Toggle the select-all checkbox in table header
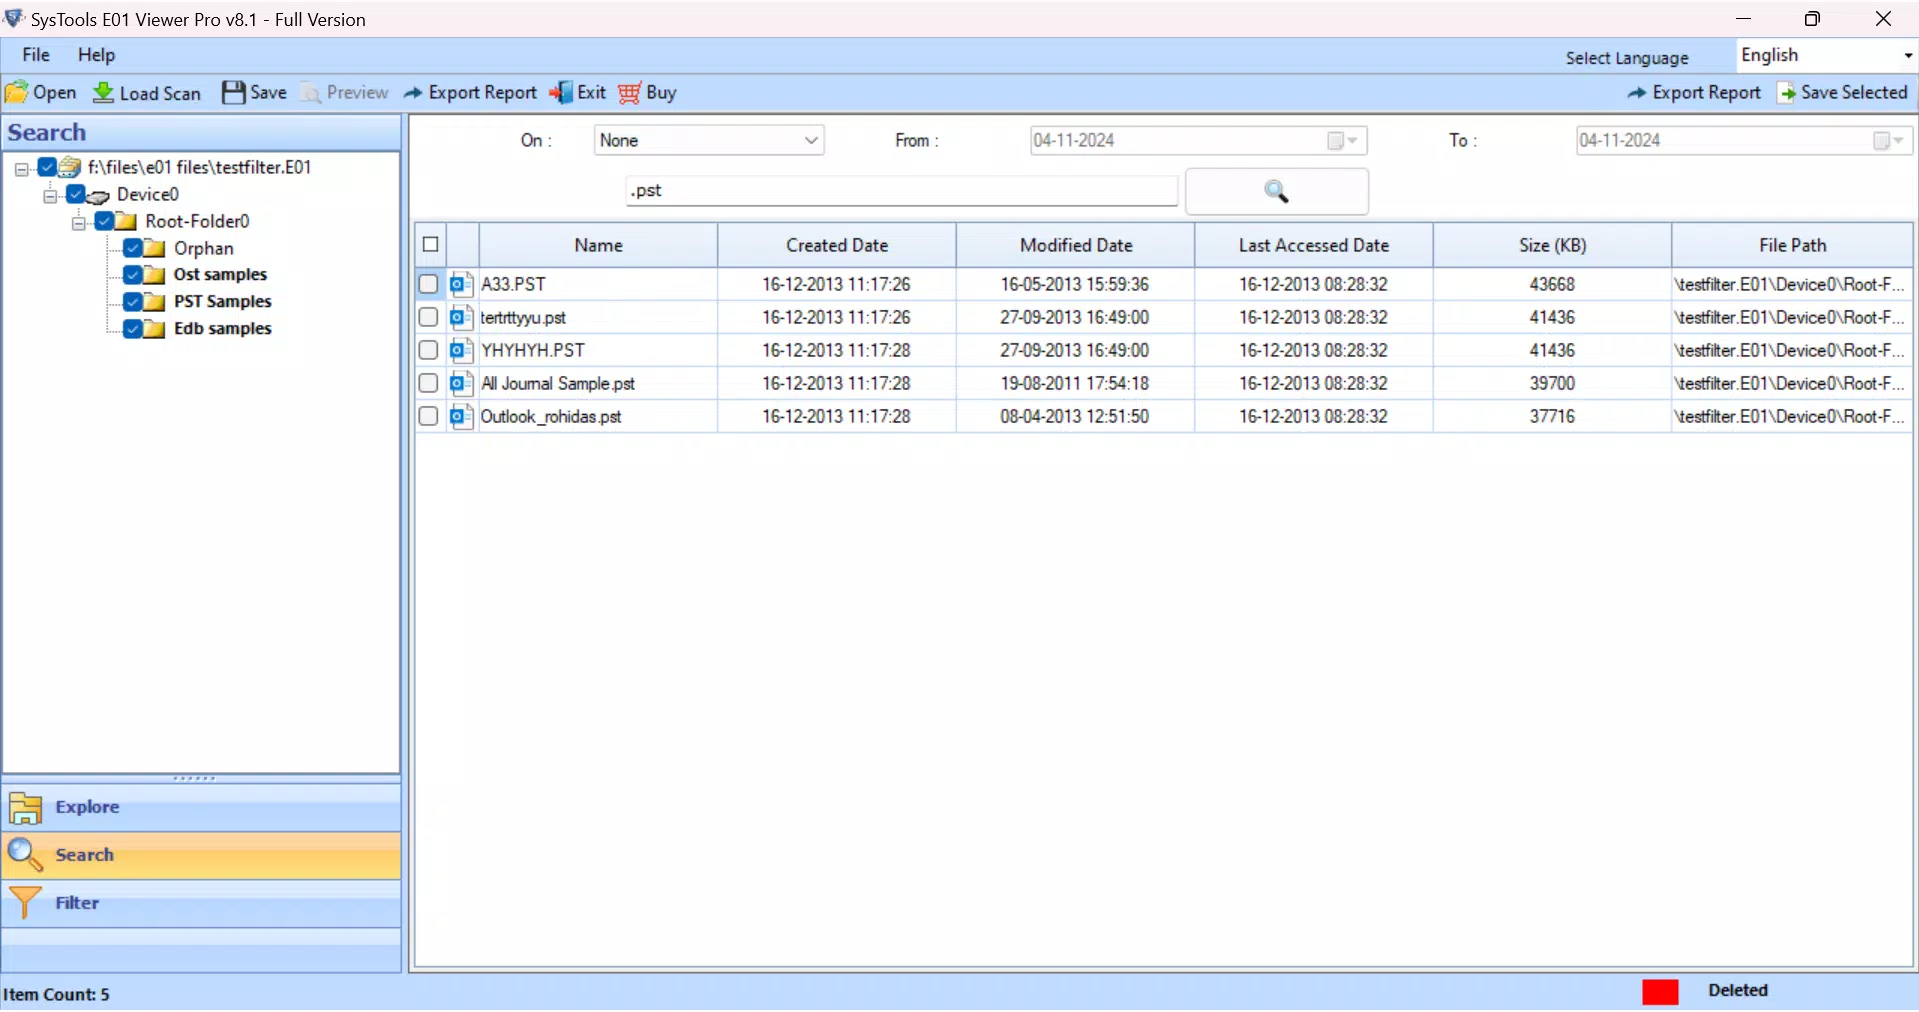Screen dimensions: 1919x1012 431,244
